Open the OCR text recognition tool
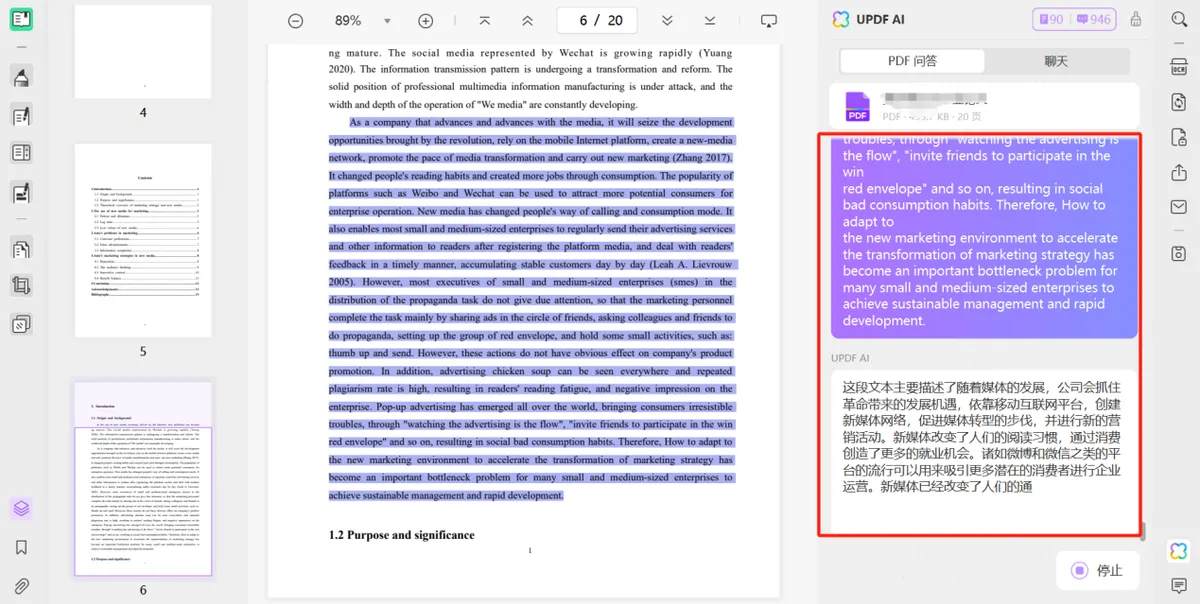This screenshot has height=604, width=1200. pos(1178,66)
